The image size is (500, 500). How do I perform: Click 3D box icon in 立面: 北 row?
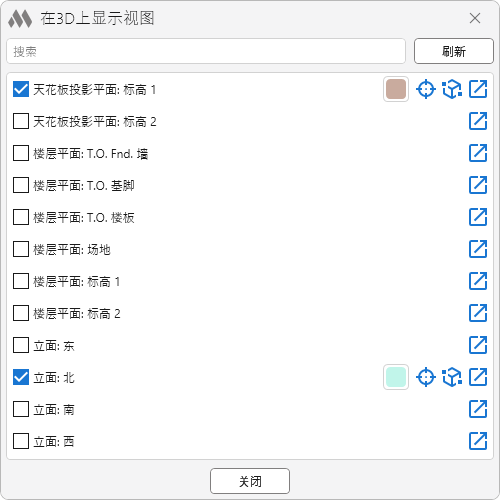coord(452,377)
